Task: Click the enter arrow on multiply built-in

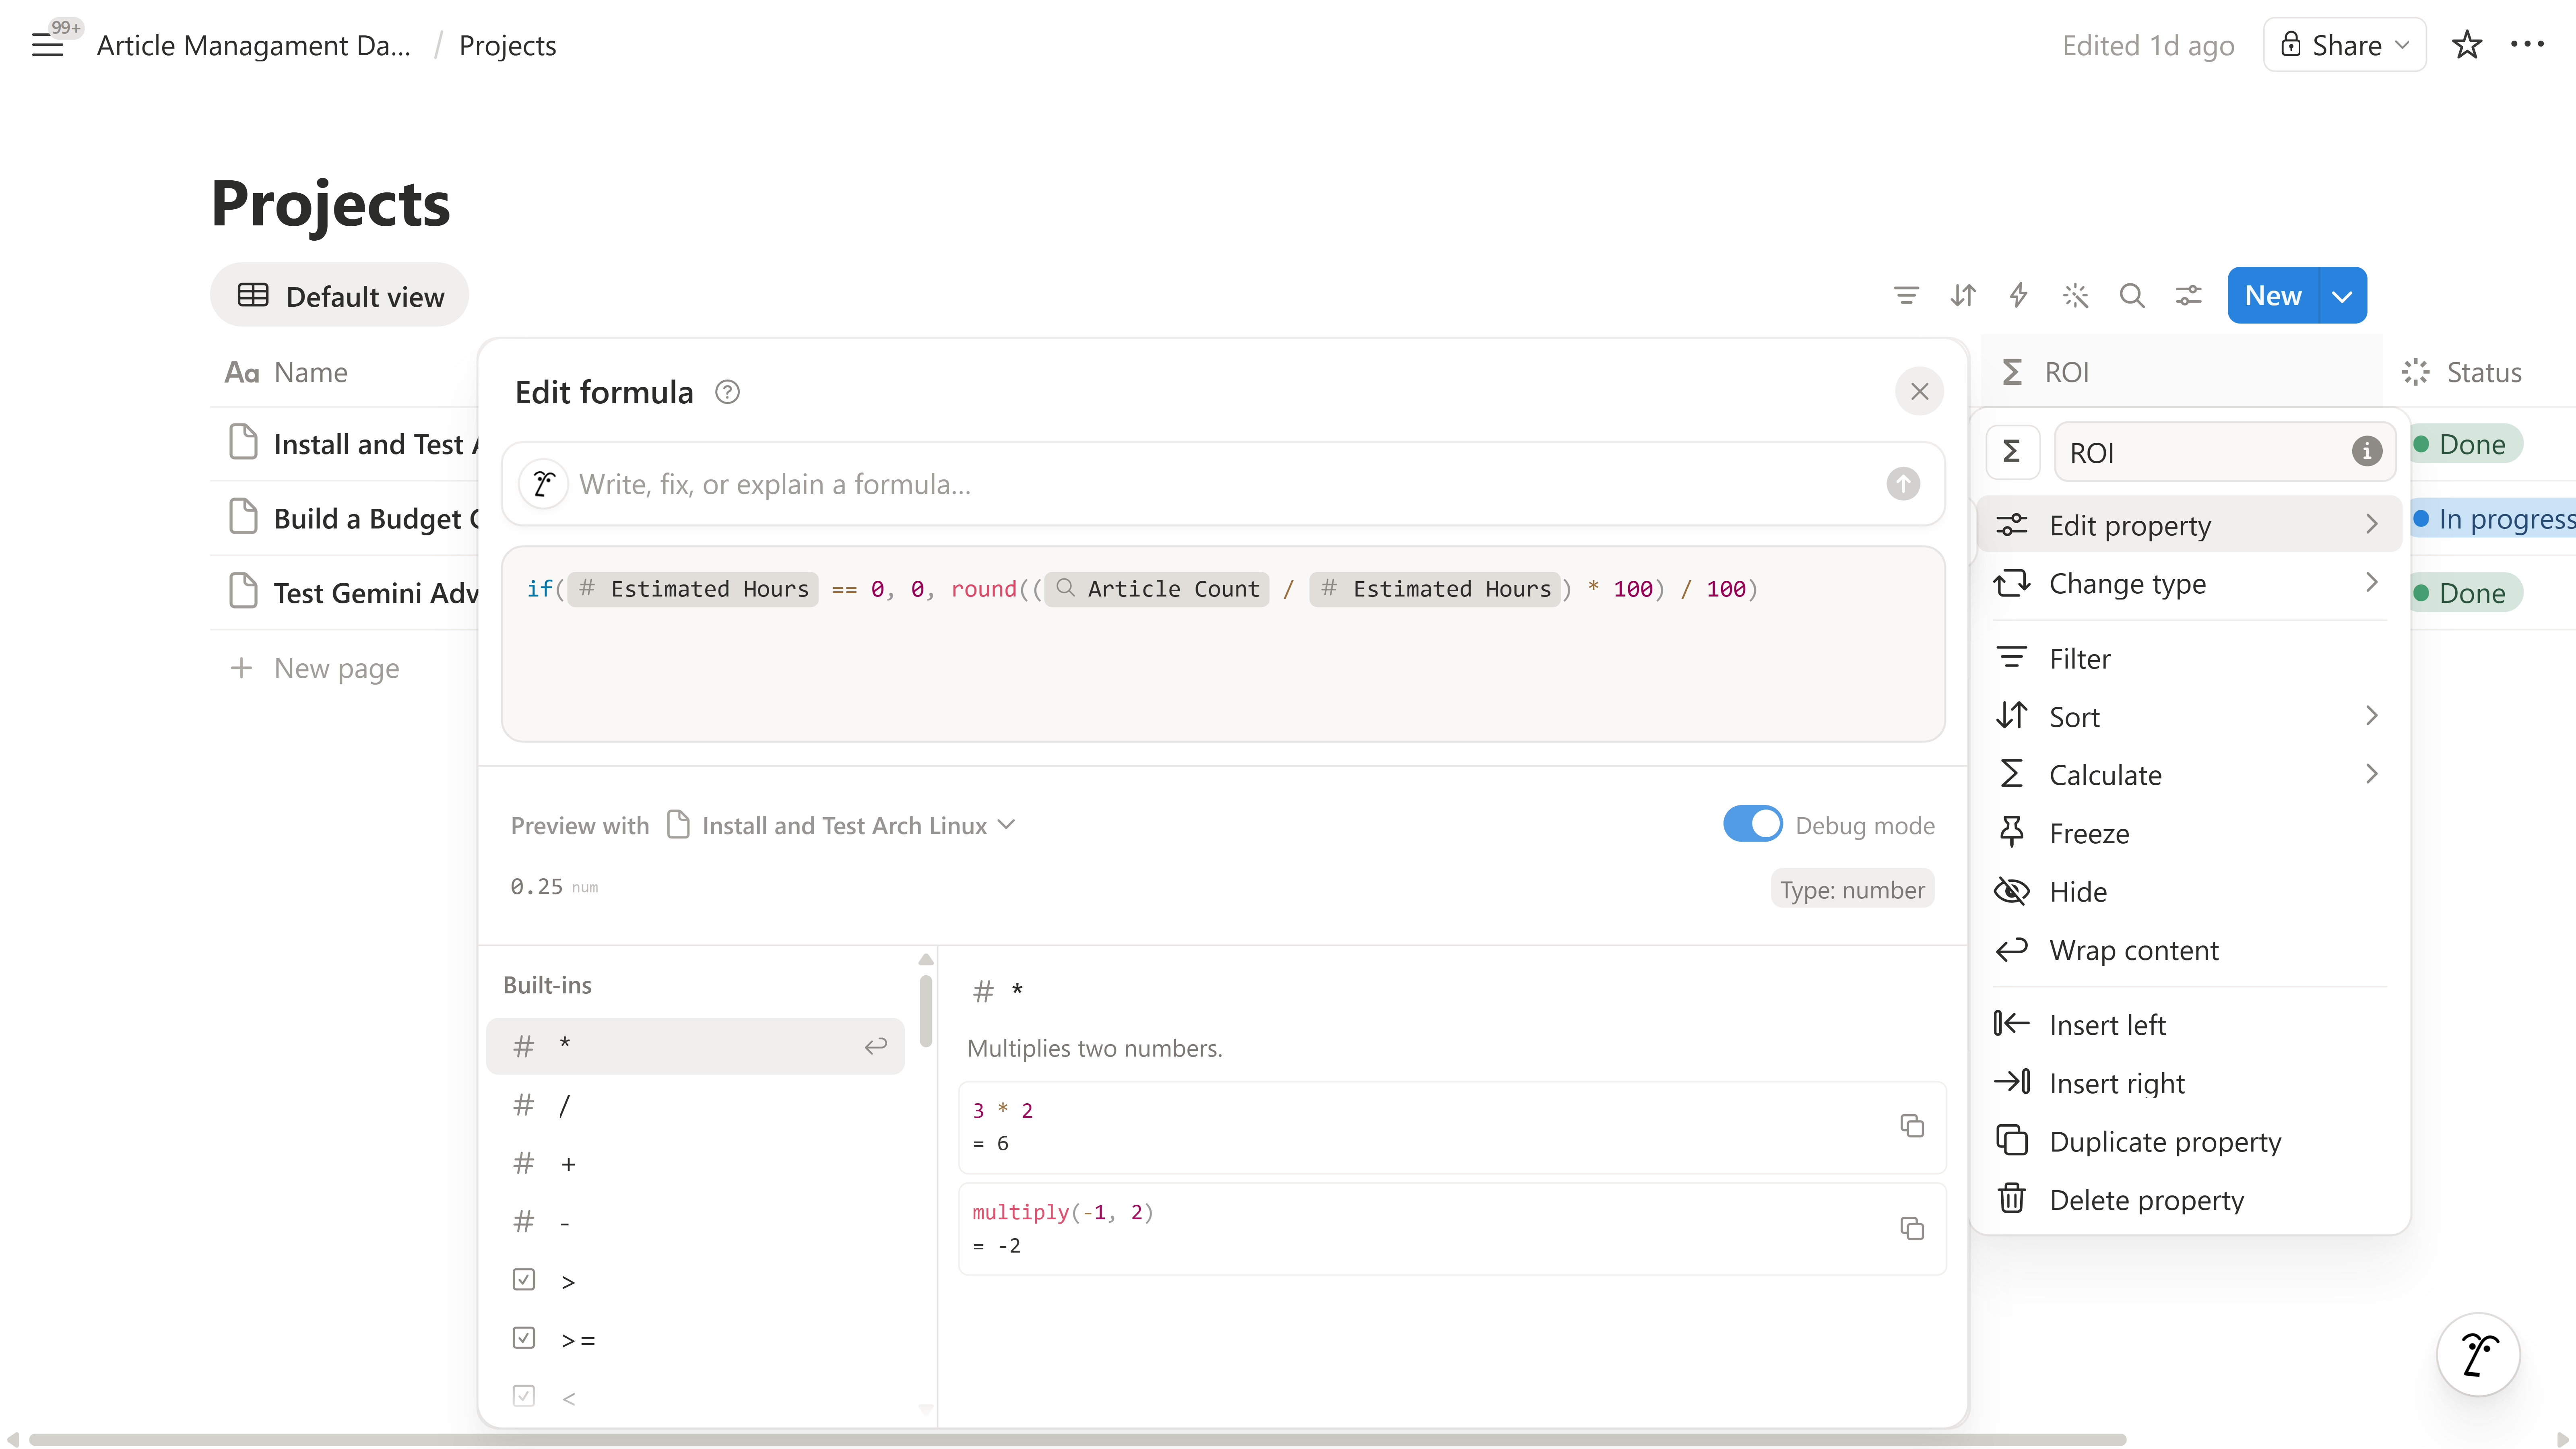Action: [x=876, y=1046]
